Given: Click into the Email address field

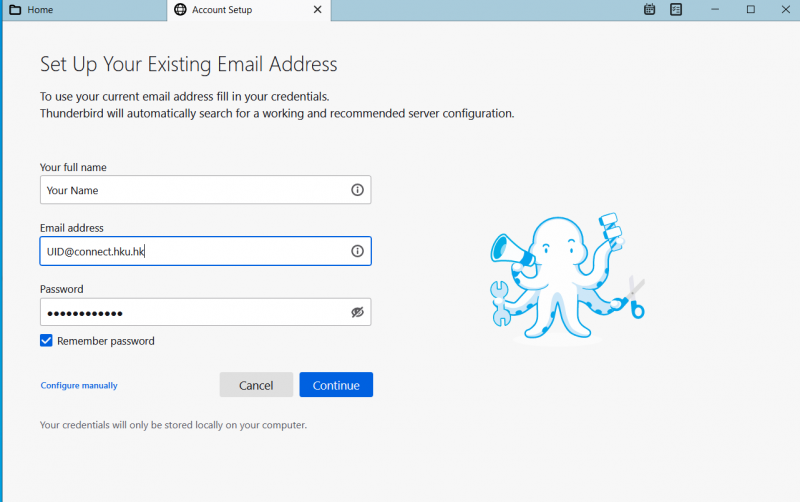Looking at the screenshot, I should click(x=205, y=251).
